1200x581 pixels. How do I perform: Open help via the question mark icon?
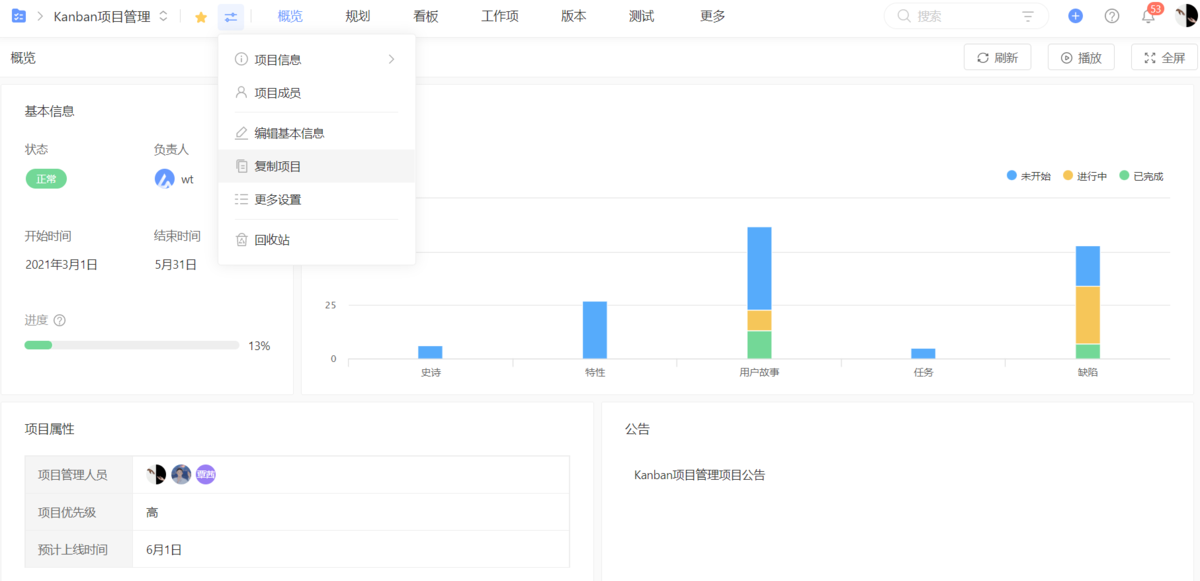[1111, 16]
